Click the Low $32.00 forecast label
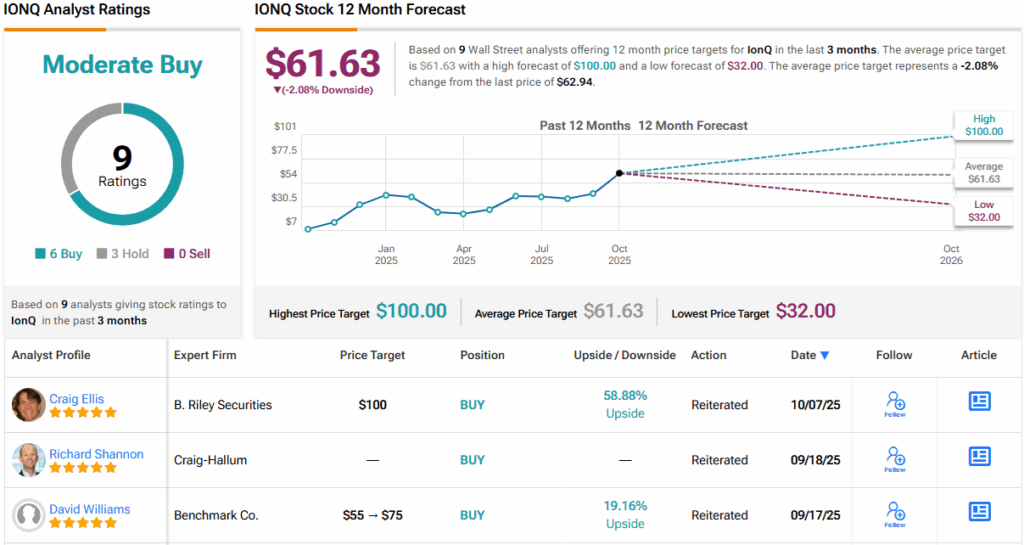This screenshot has width=1024, height=545. coord(982,211)
